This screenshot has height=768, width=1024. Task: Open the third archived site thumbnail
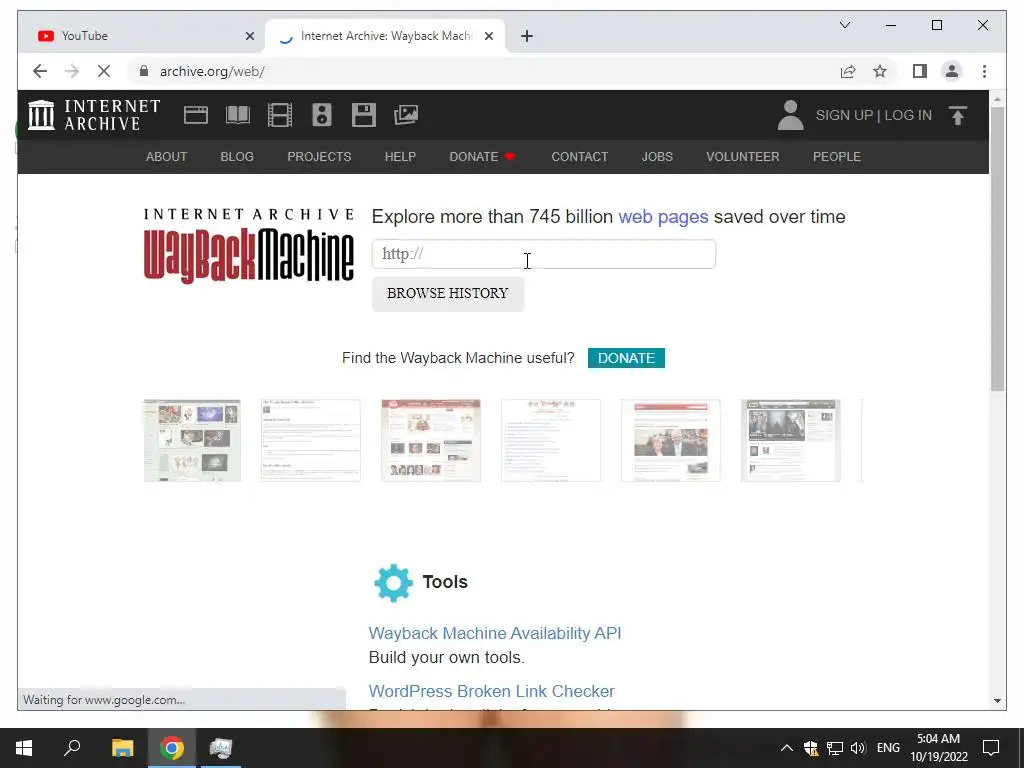tap(431, 441)
